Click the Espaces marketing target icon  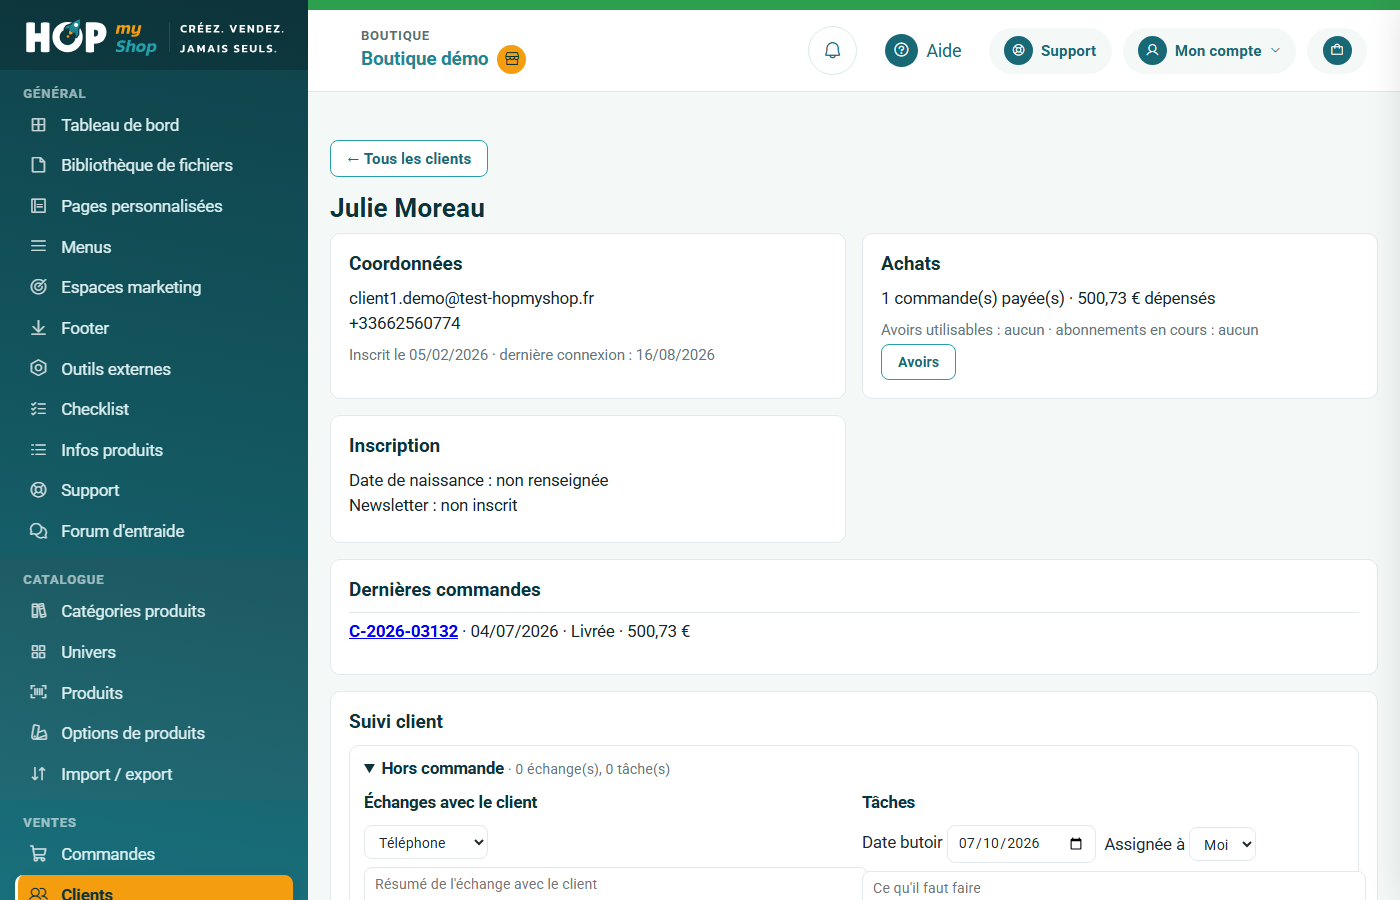(39, 287)
